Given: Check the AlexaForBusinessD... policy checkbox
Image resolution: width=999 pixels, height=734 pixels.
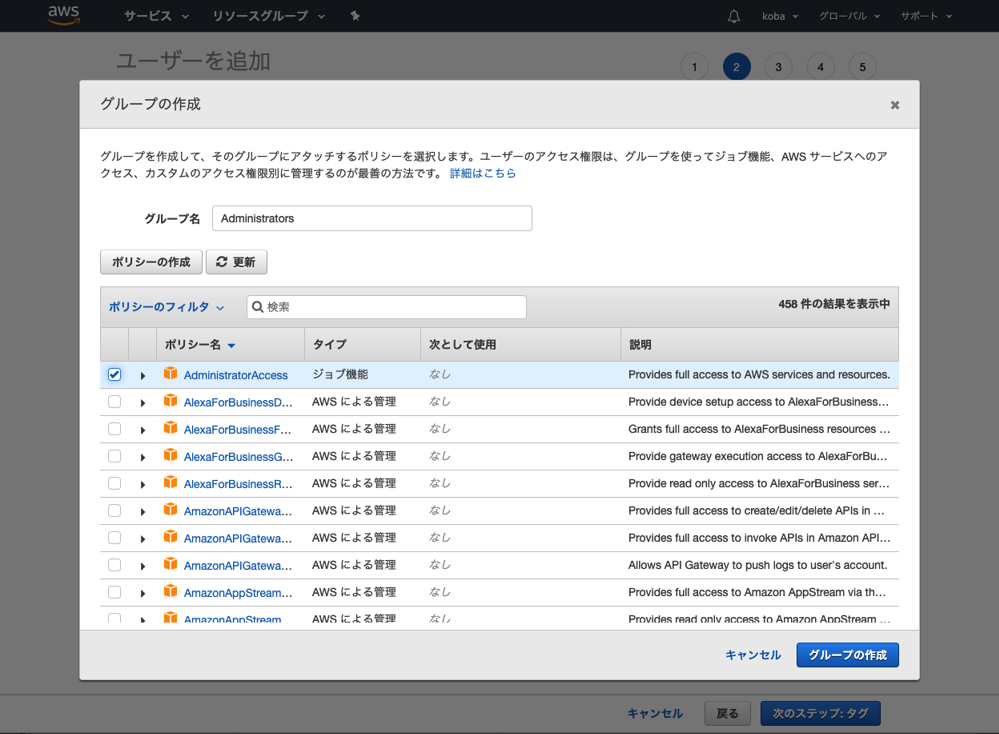Looking at the screenshot, I should 114,401.
